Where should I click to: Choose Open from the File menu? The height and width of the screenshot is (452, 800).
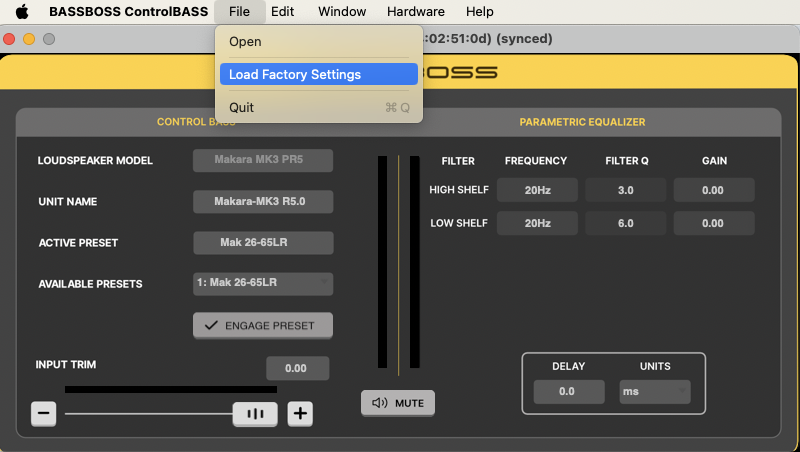[x=245, y=42]
